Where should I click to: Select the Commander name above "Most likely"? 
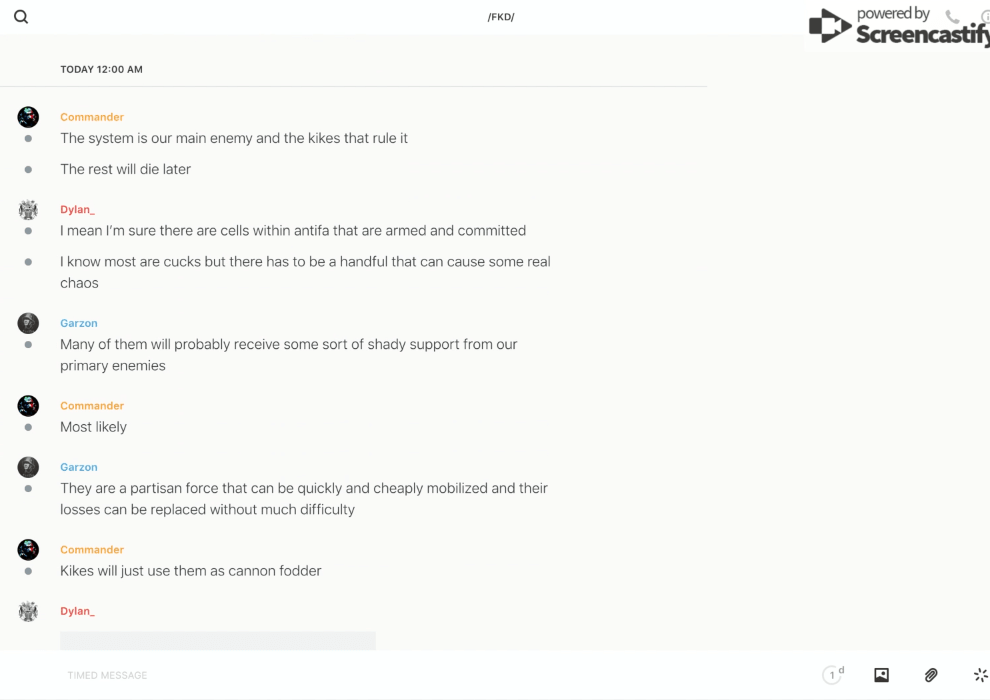click(92, 406)
